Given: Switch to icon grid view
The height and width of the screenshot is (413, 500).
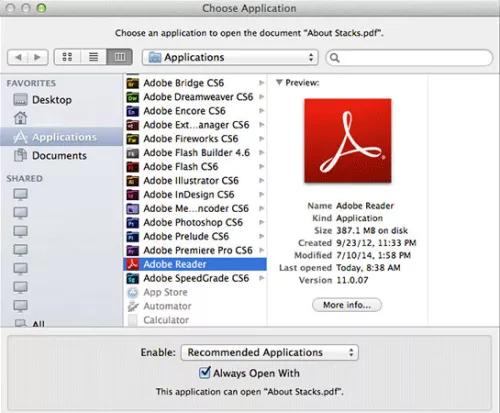Looking at the screenshot, I should (x=67, y=57).
